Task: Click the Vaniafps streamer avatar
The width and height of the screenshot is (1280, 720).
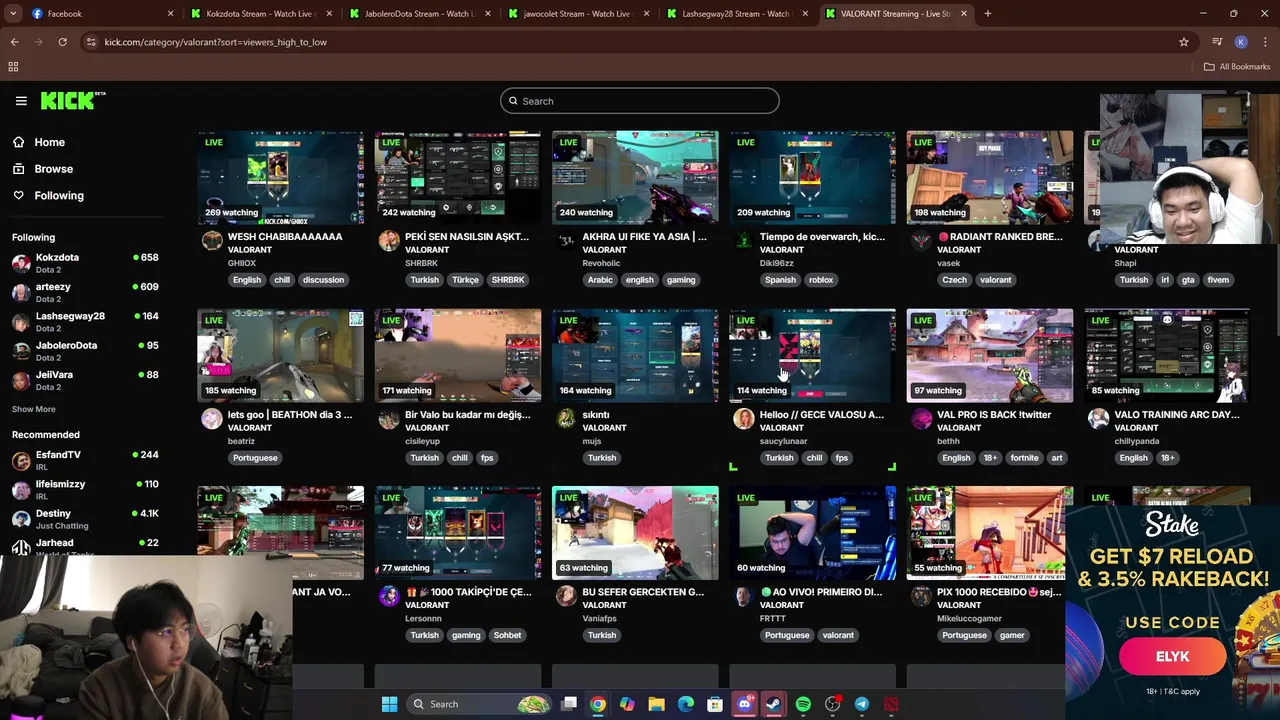Action: click(x=566, y=596)
